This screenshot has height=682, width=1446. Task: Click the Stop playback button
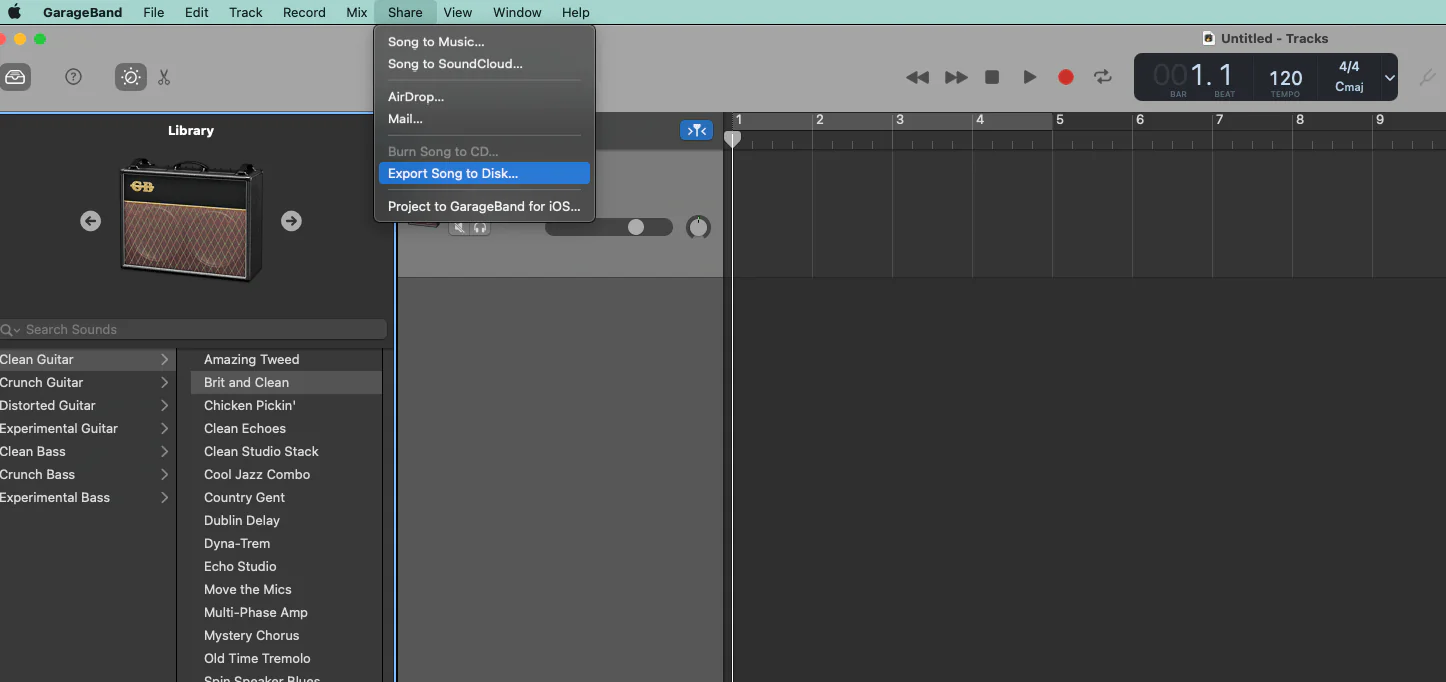click(992, 76)
